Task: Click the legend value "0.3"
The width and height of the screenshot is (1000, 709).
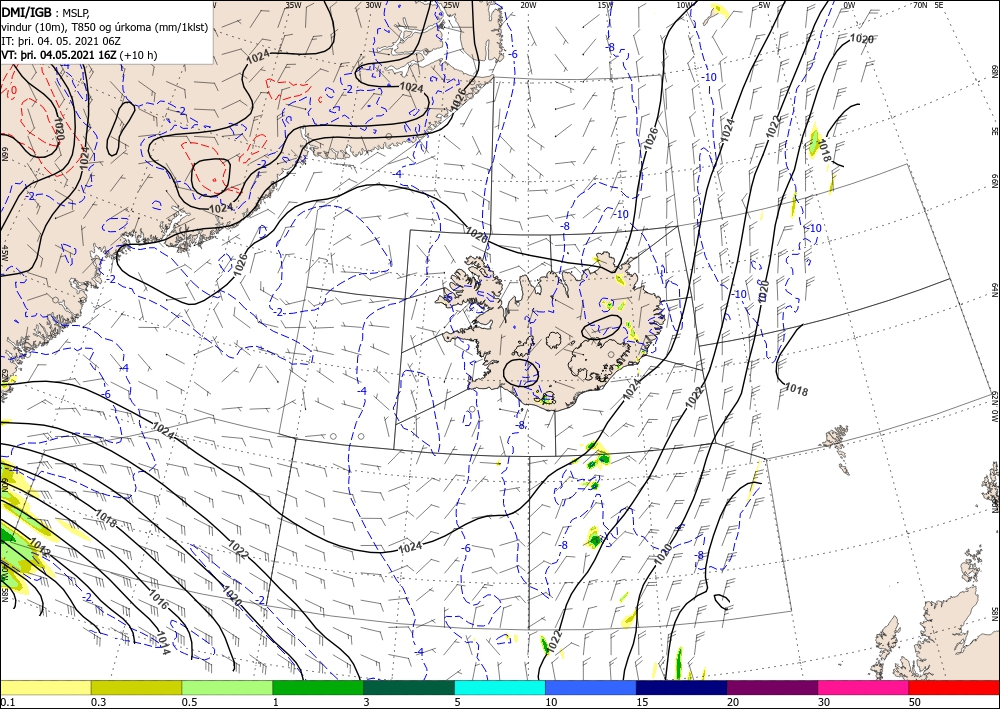Action: click(97, 702)
